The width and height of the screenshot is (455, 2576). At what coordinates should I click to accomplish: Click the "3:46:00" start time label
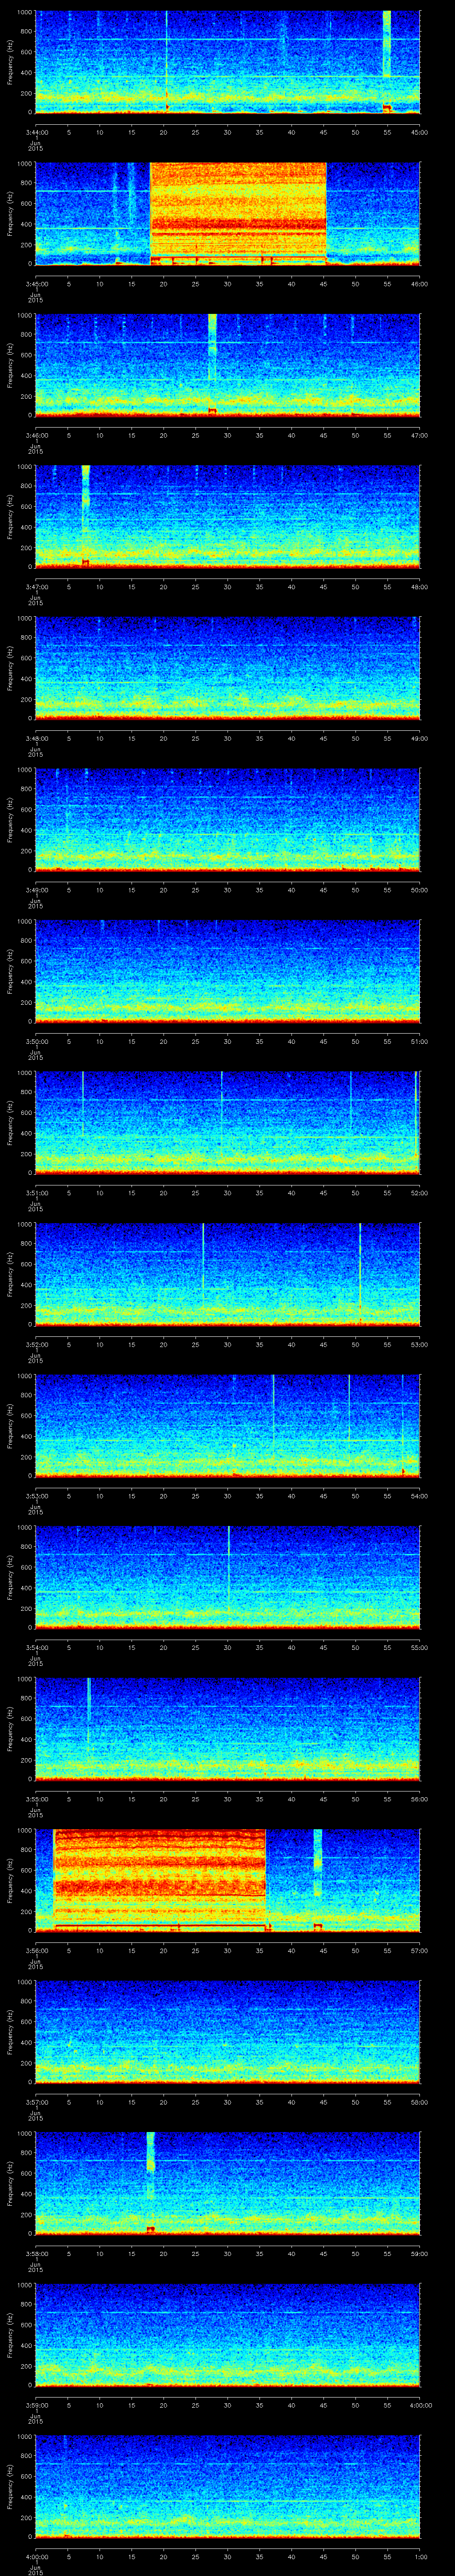[x=36, y=435]
